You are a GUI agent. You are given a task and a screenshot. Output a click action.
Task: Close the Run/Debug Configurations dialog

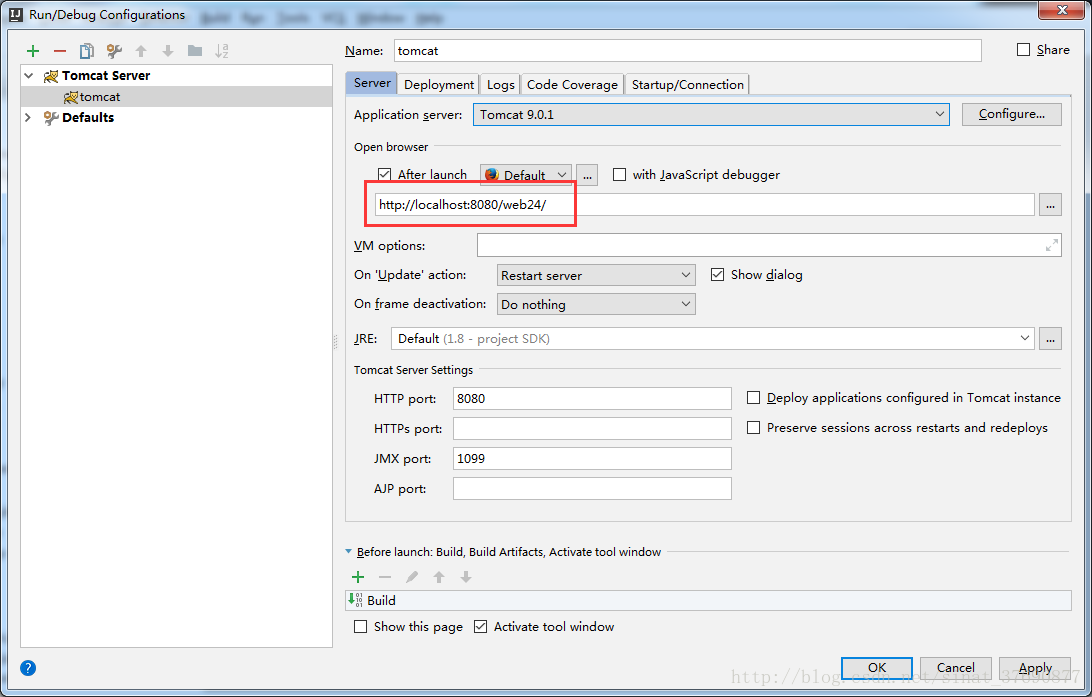1063,10
